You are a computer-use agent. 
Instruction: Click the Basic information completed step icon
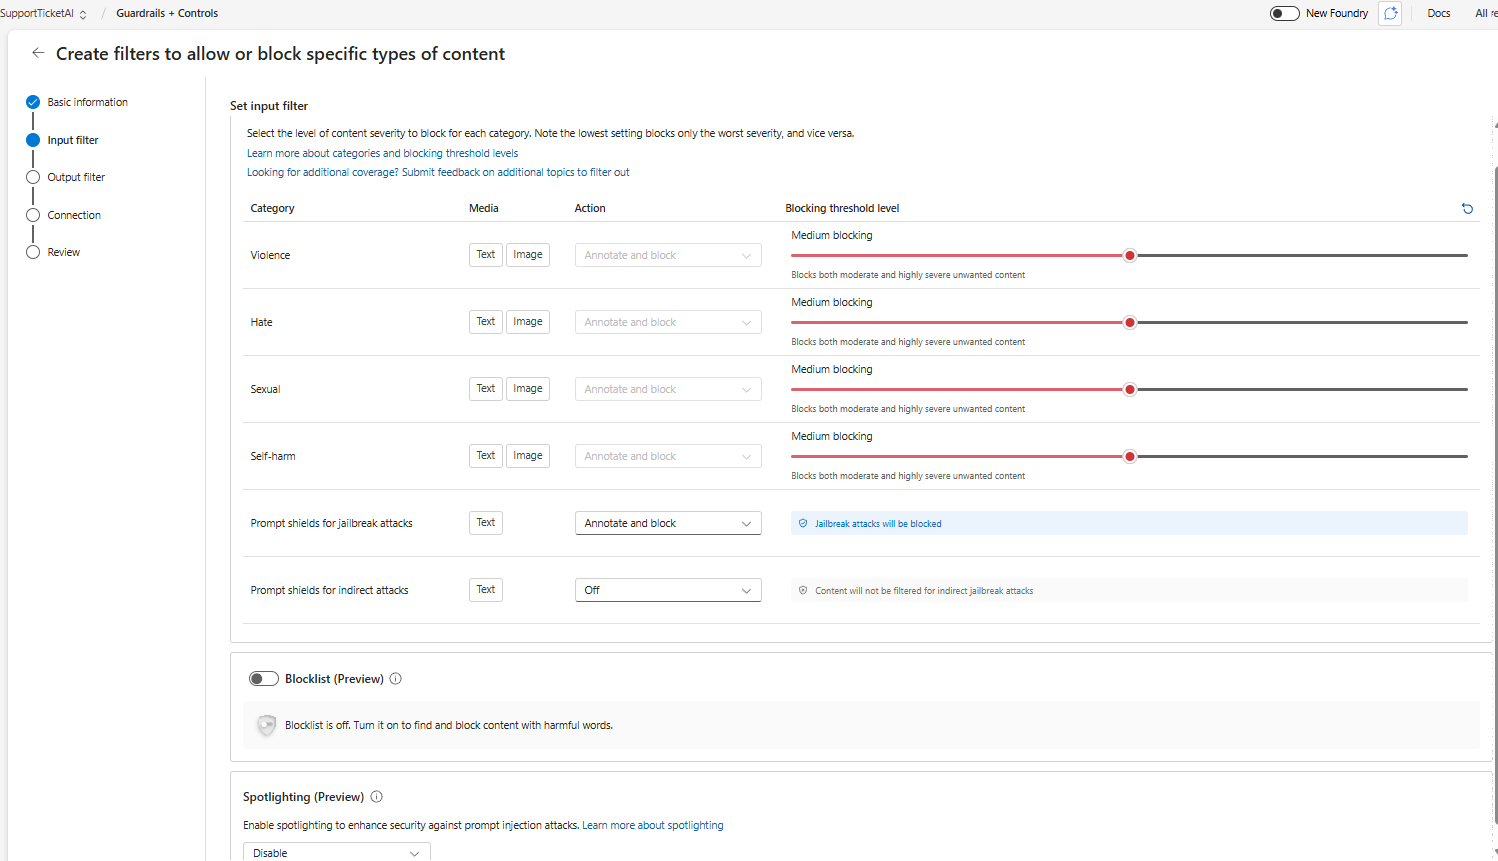pos(33,102)
